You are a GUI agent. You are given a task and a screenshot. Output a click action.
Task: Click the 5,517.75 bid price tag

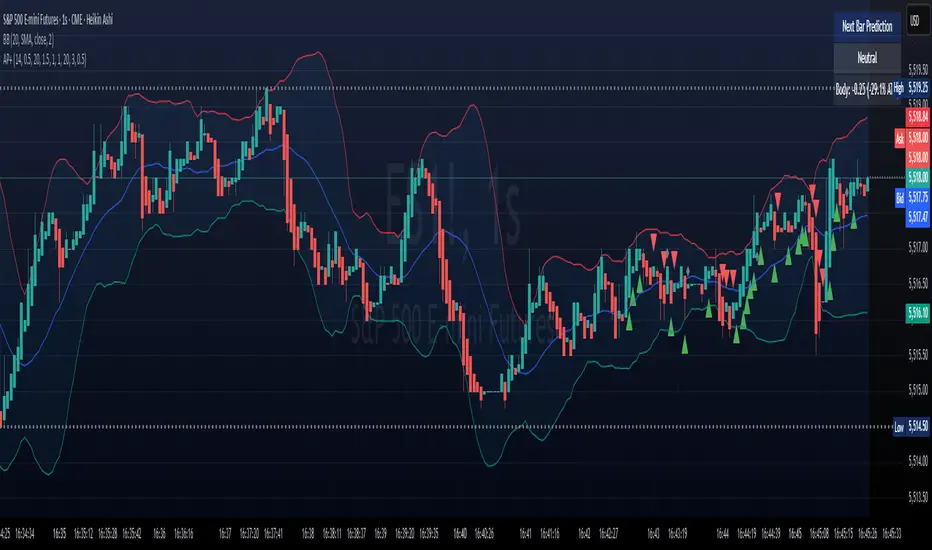(x=918, y=197)
